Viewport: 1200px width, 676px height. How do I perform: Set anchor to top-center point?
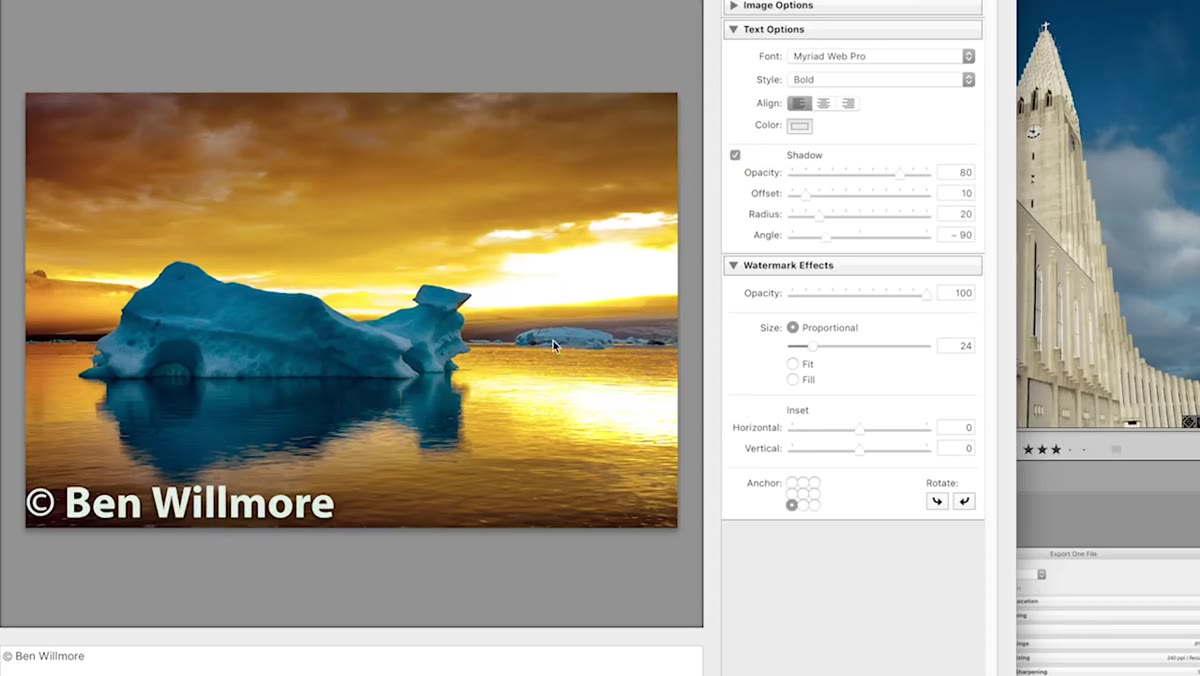[804, 482]
